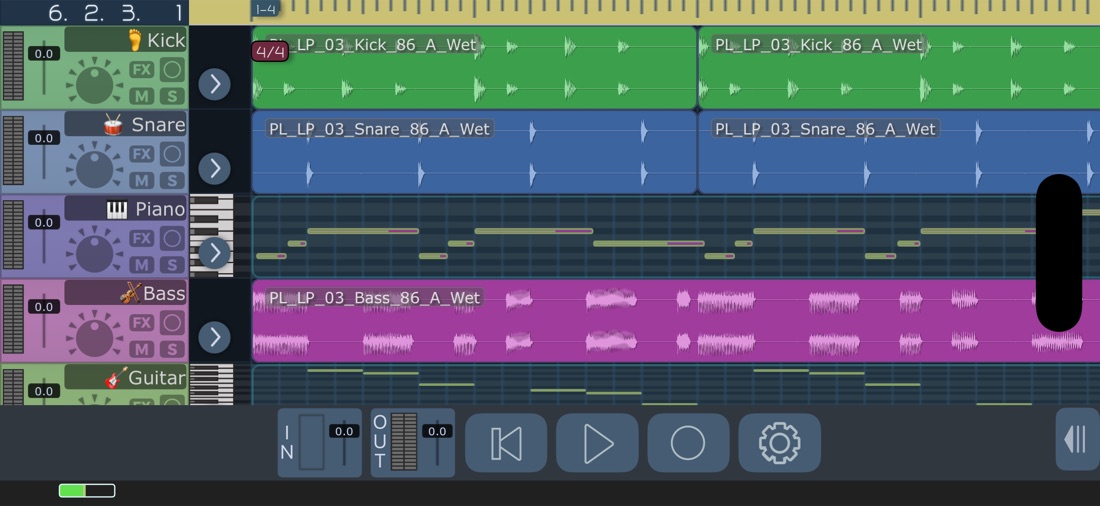The height and width of the screenshot is (506, 1100).
Task: Arm recording on the Kick track
Action: 172,69
